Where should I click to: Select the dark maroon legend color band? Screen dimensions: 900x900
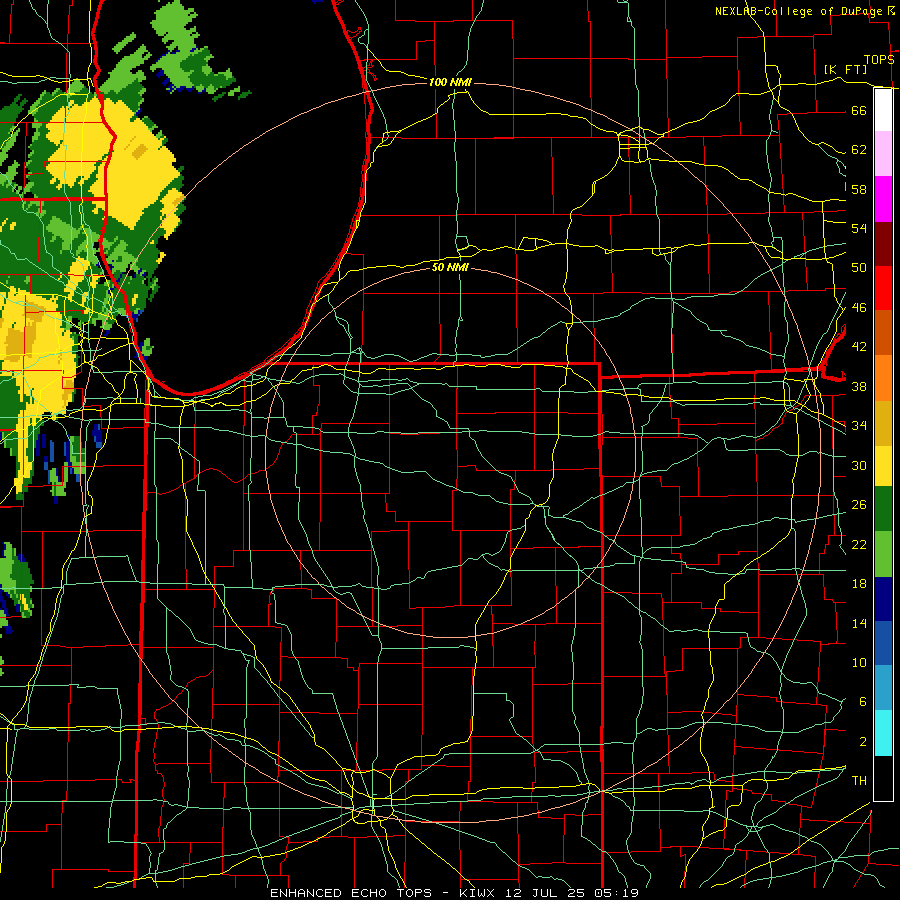click(883, 244)
